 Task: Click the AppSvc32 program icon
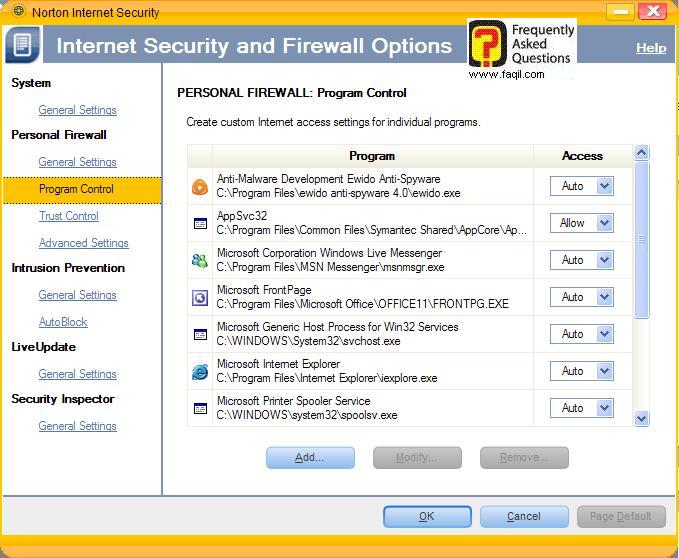(200, 223)
